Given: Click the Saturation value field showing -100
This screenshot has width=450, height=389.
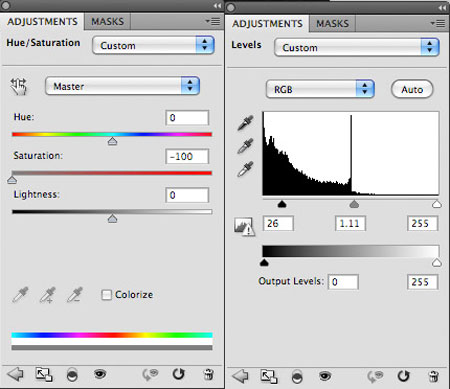Looking at the screenshot, I should (x=187, y=156).
